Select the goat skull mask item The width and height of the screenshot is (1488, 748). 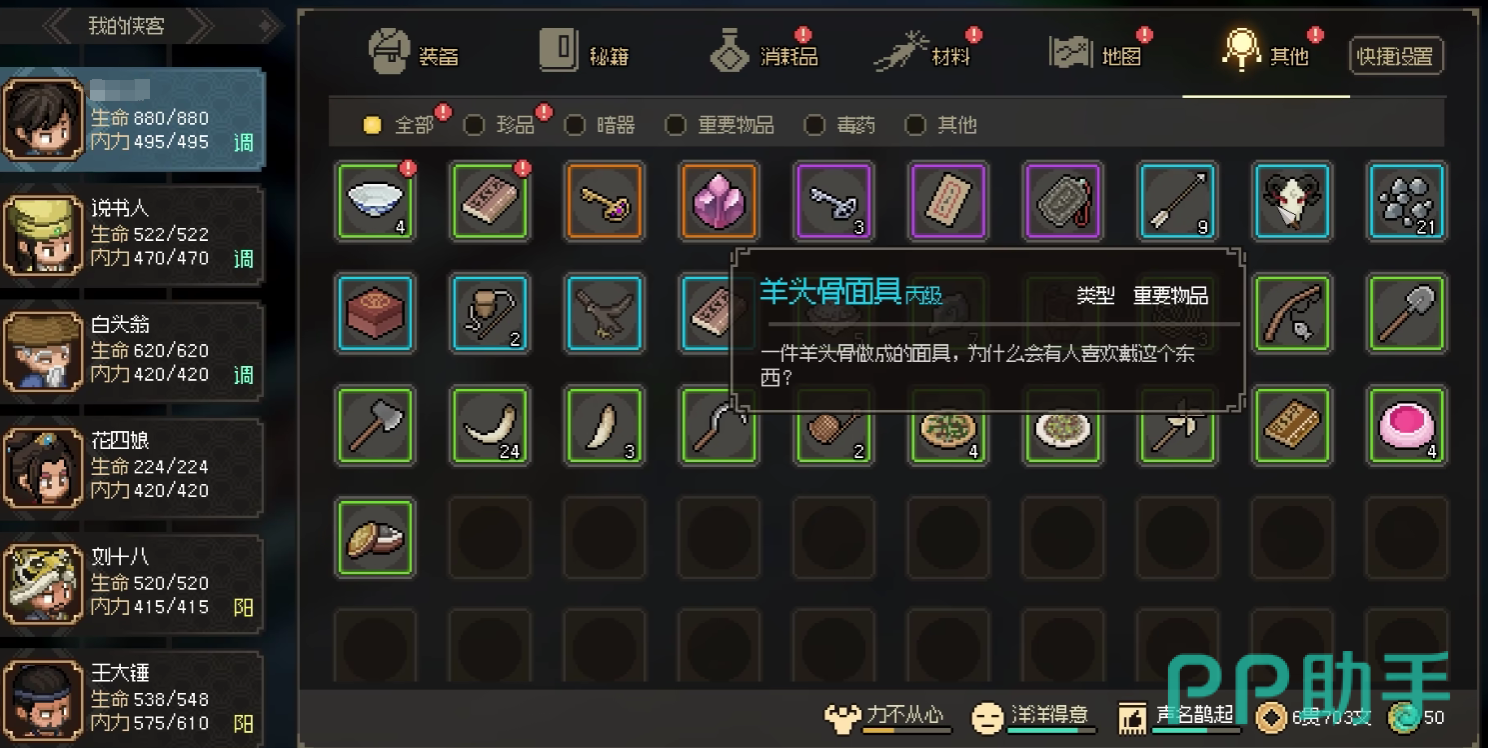pos(1293,201)
